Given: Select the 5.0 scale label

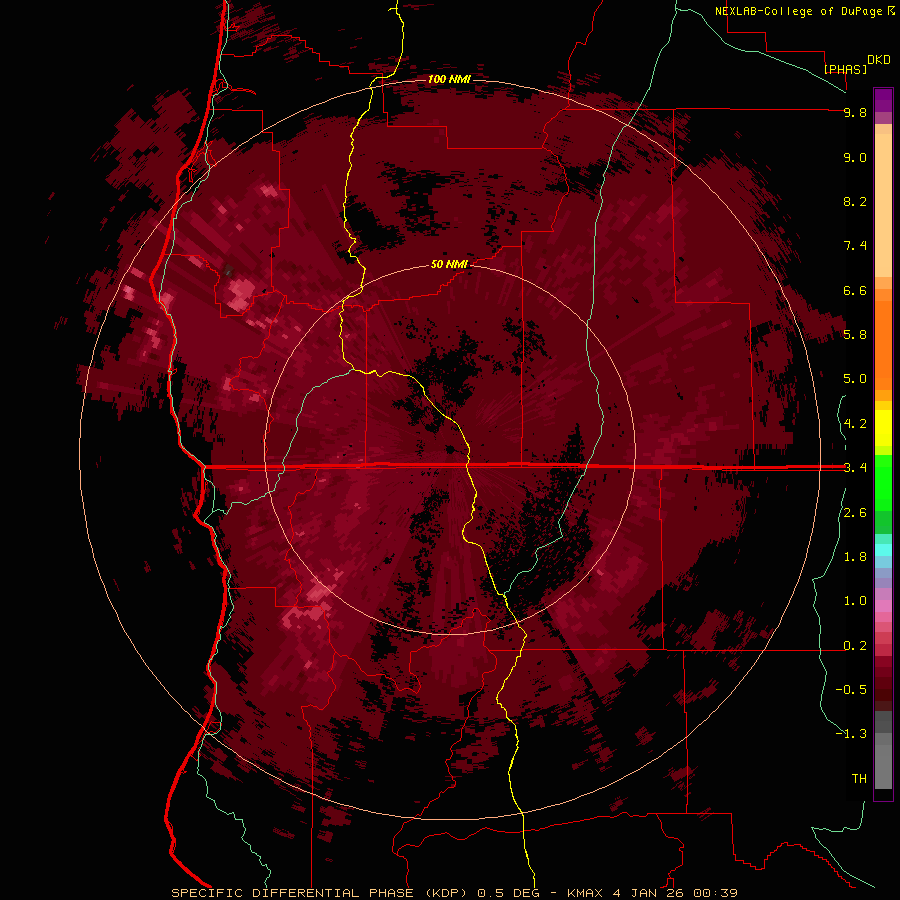Looking at the screenshot, I should pos(855,379).
